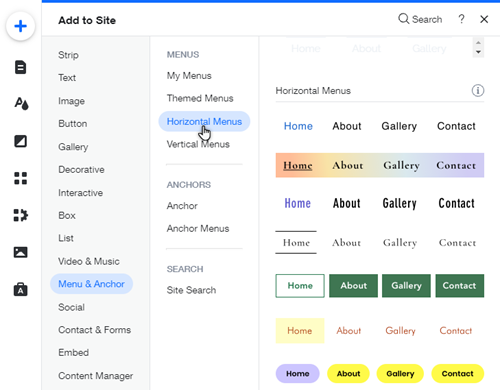Click the scroll down arrow in the preview pane
Viewport: 500px width, 390px height.
tap(478, 52)
